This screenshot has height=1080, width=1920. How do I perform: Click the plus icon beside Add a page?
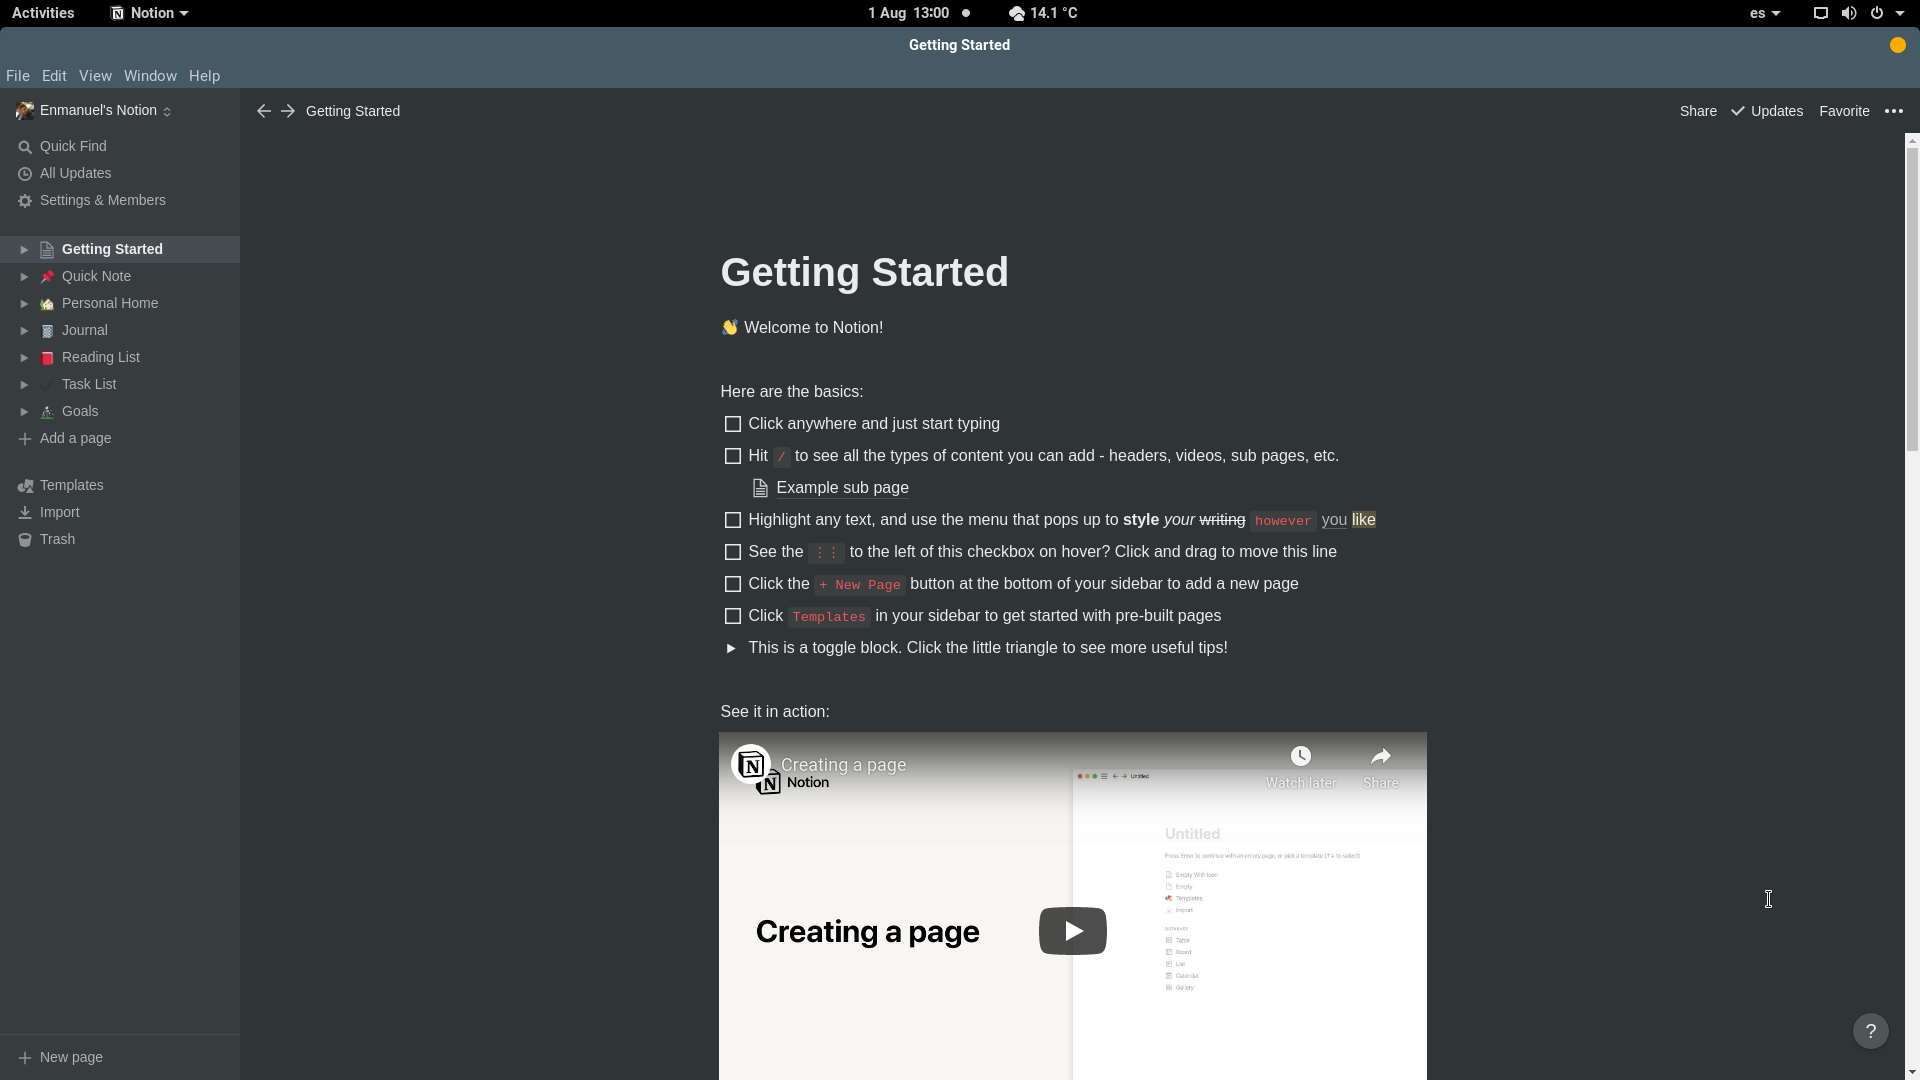tap(25, 439)
